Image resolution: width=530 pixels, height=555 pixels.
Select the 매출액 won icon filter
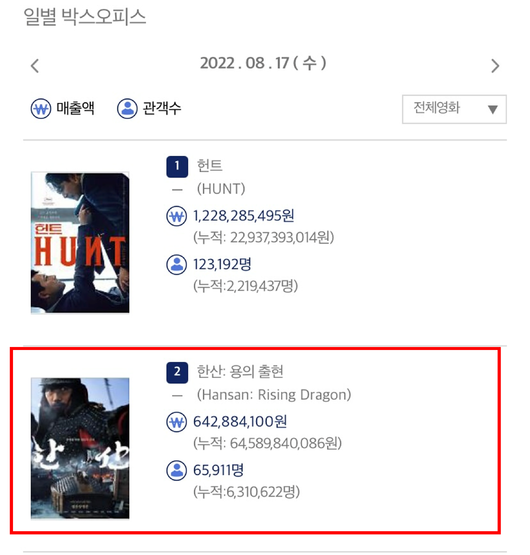point(41,109)
